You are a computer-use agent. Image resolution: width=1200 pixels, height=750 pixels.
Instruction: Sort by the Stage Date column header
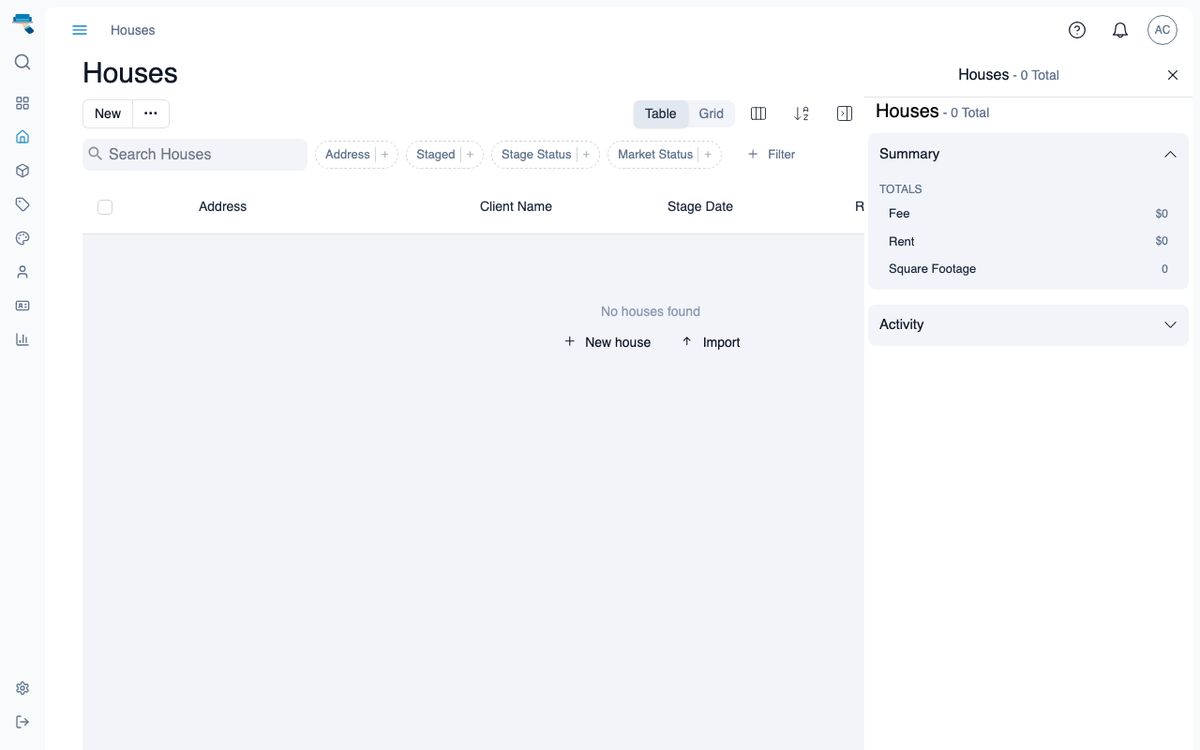tap(700, 207)
